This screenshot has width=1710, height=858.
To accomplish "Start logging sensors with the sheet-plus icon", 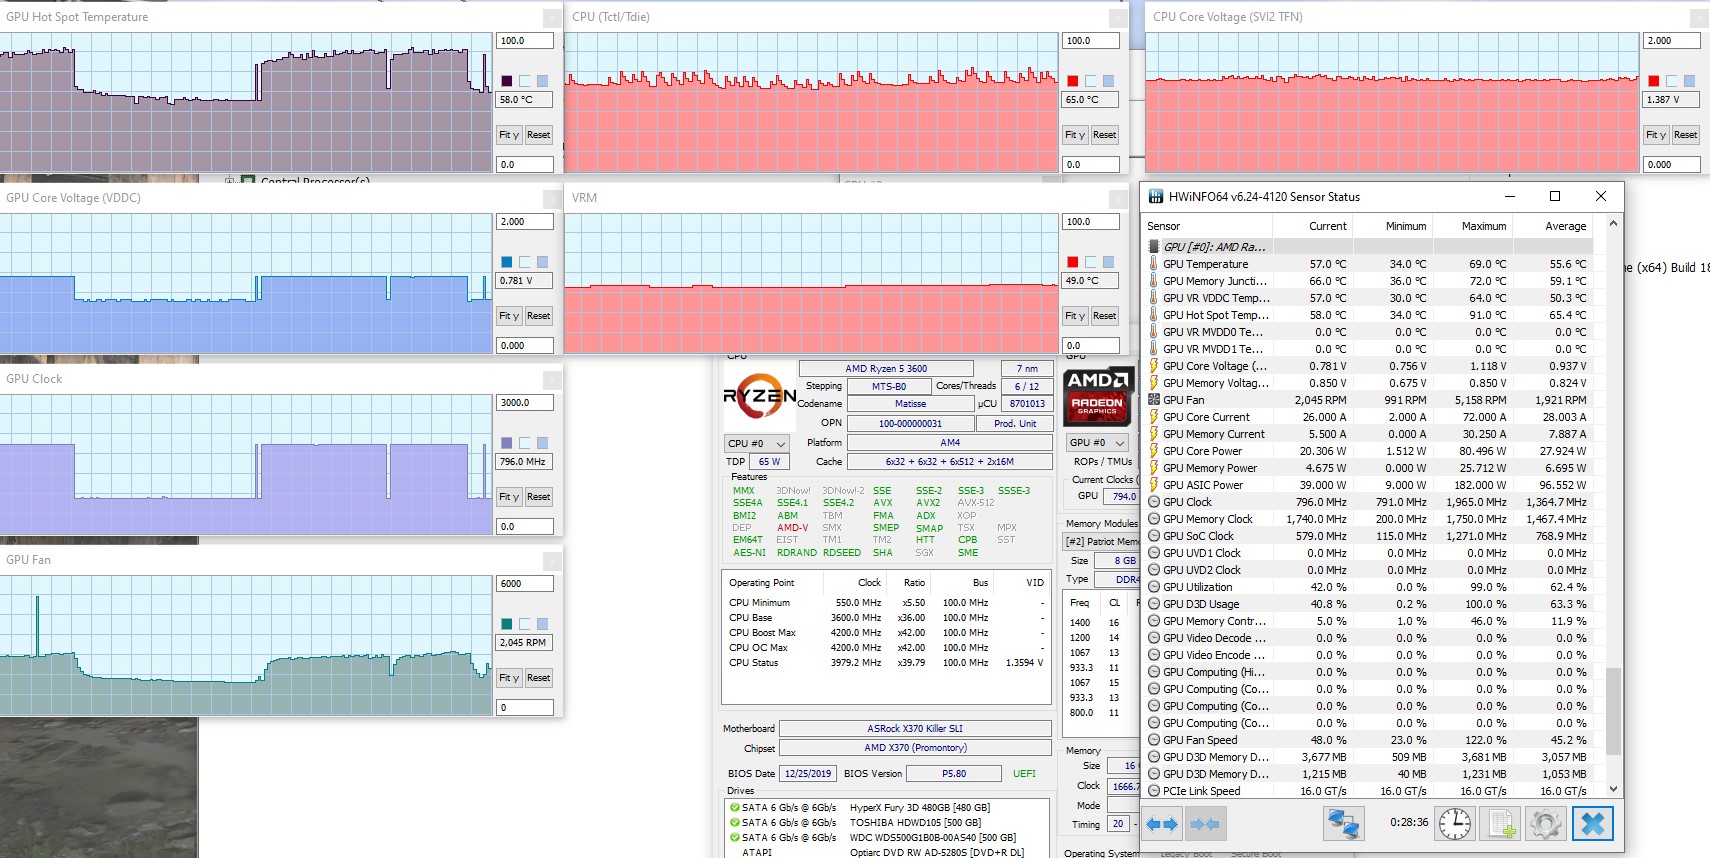I will pyautogui.click(x=1502, y=824).
